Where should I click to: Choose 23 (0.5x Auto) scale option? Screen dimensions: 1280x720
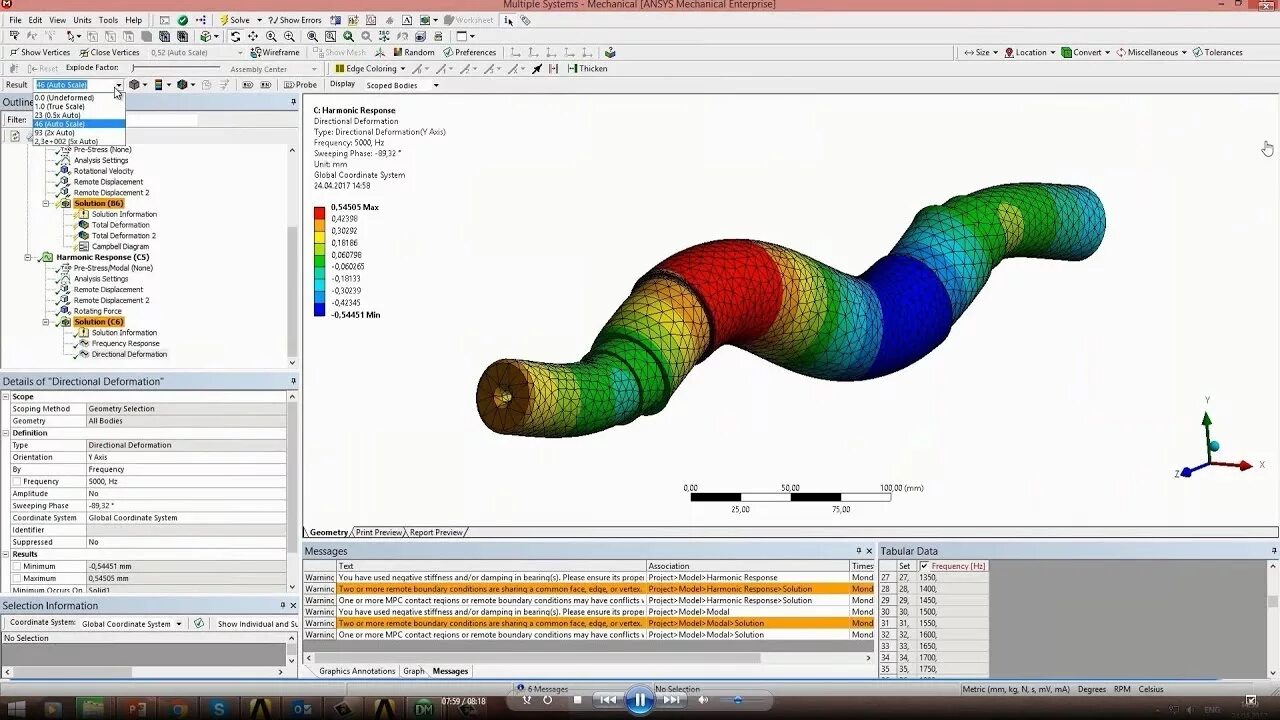(79, 115)
